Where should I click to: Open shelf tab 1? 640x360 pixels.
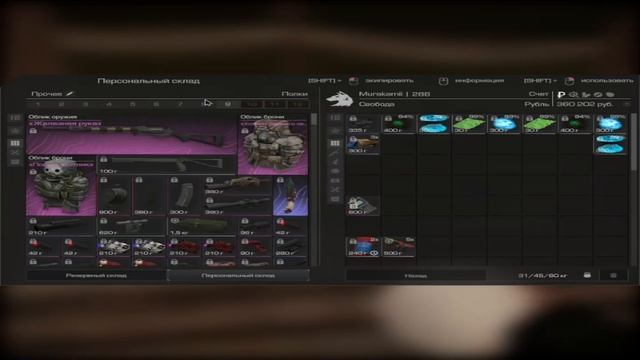[38, 104]
